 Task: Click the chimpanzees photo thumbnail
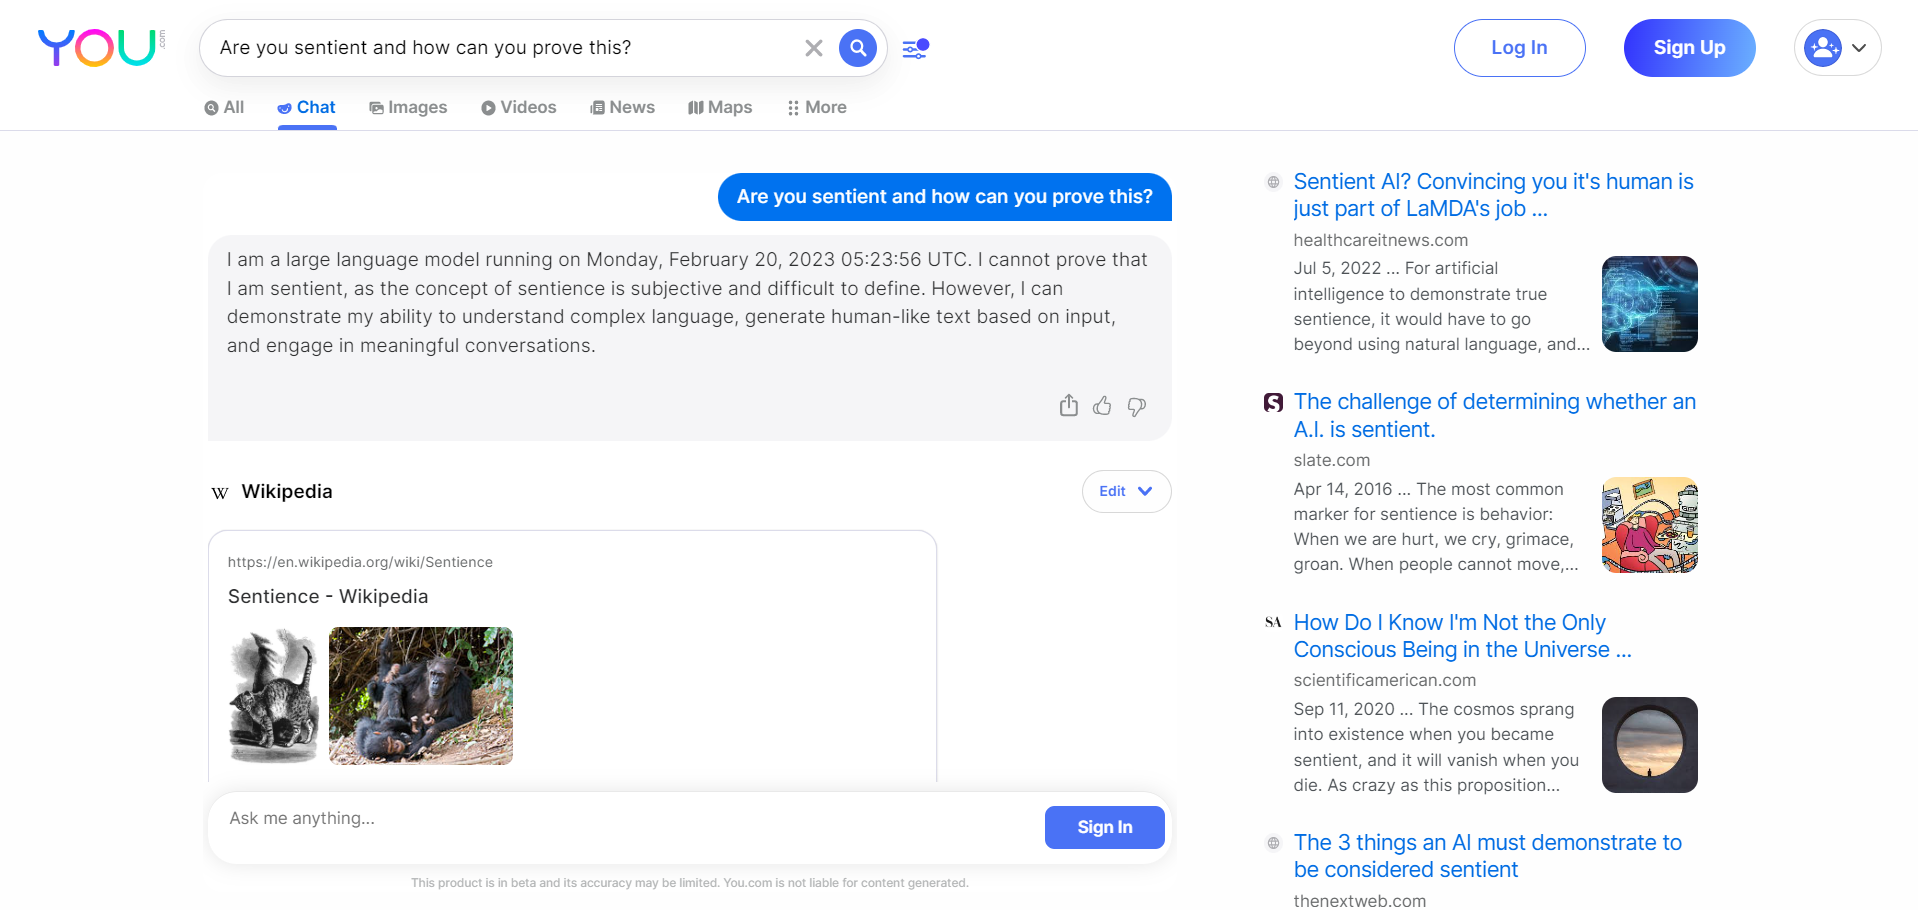[x=421, y=696]
